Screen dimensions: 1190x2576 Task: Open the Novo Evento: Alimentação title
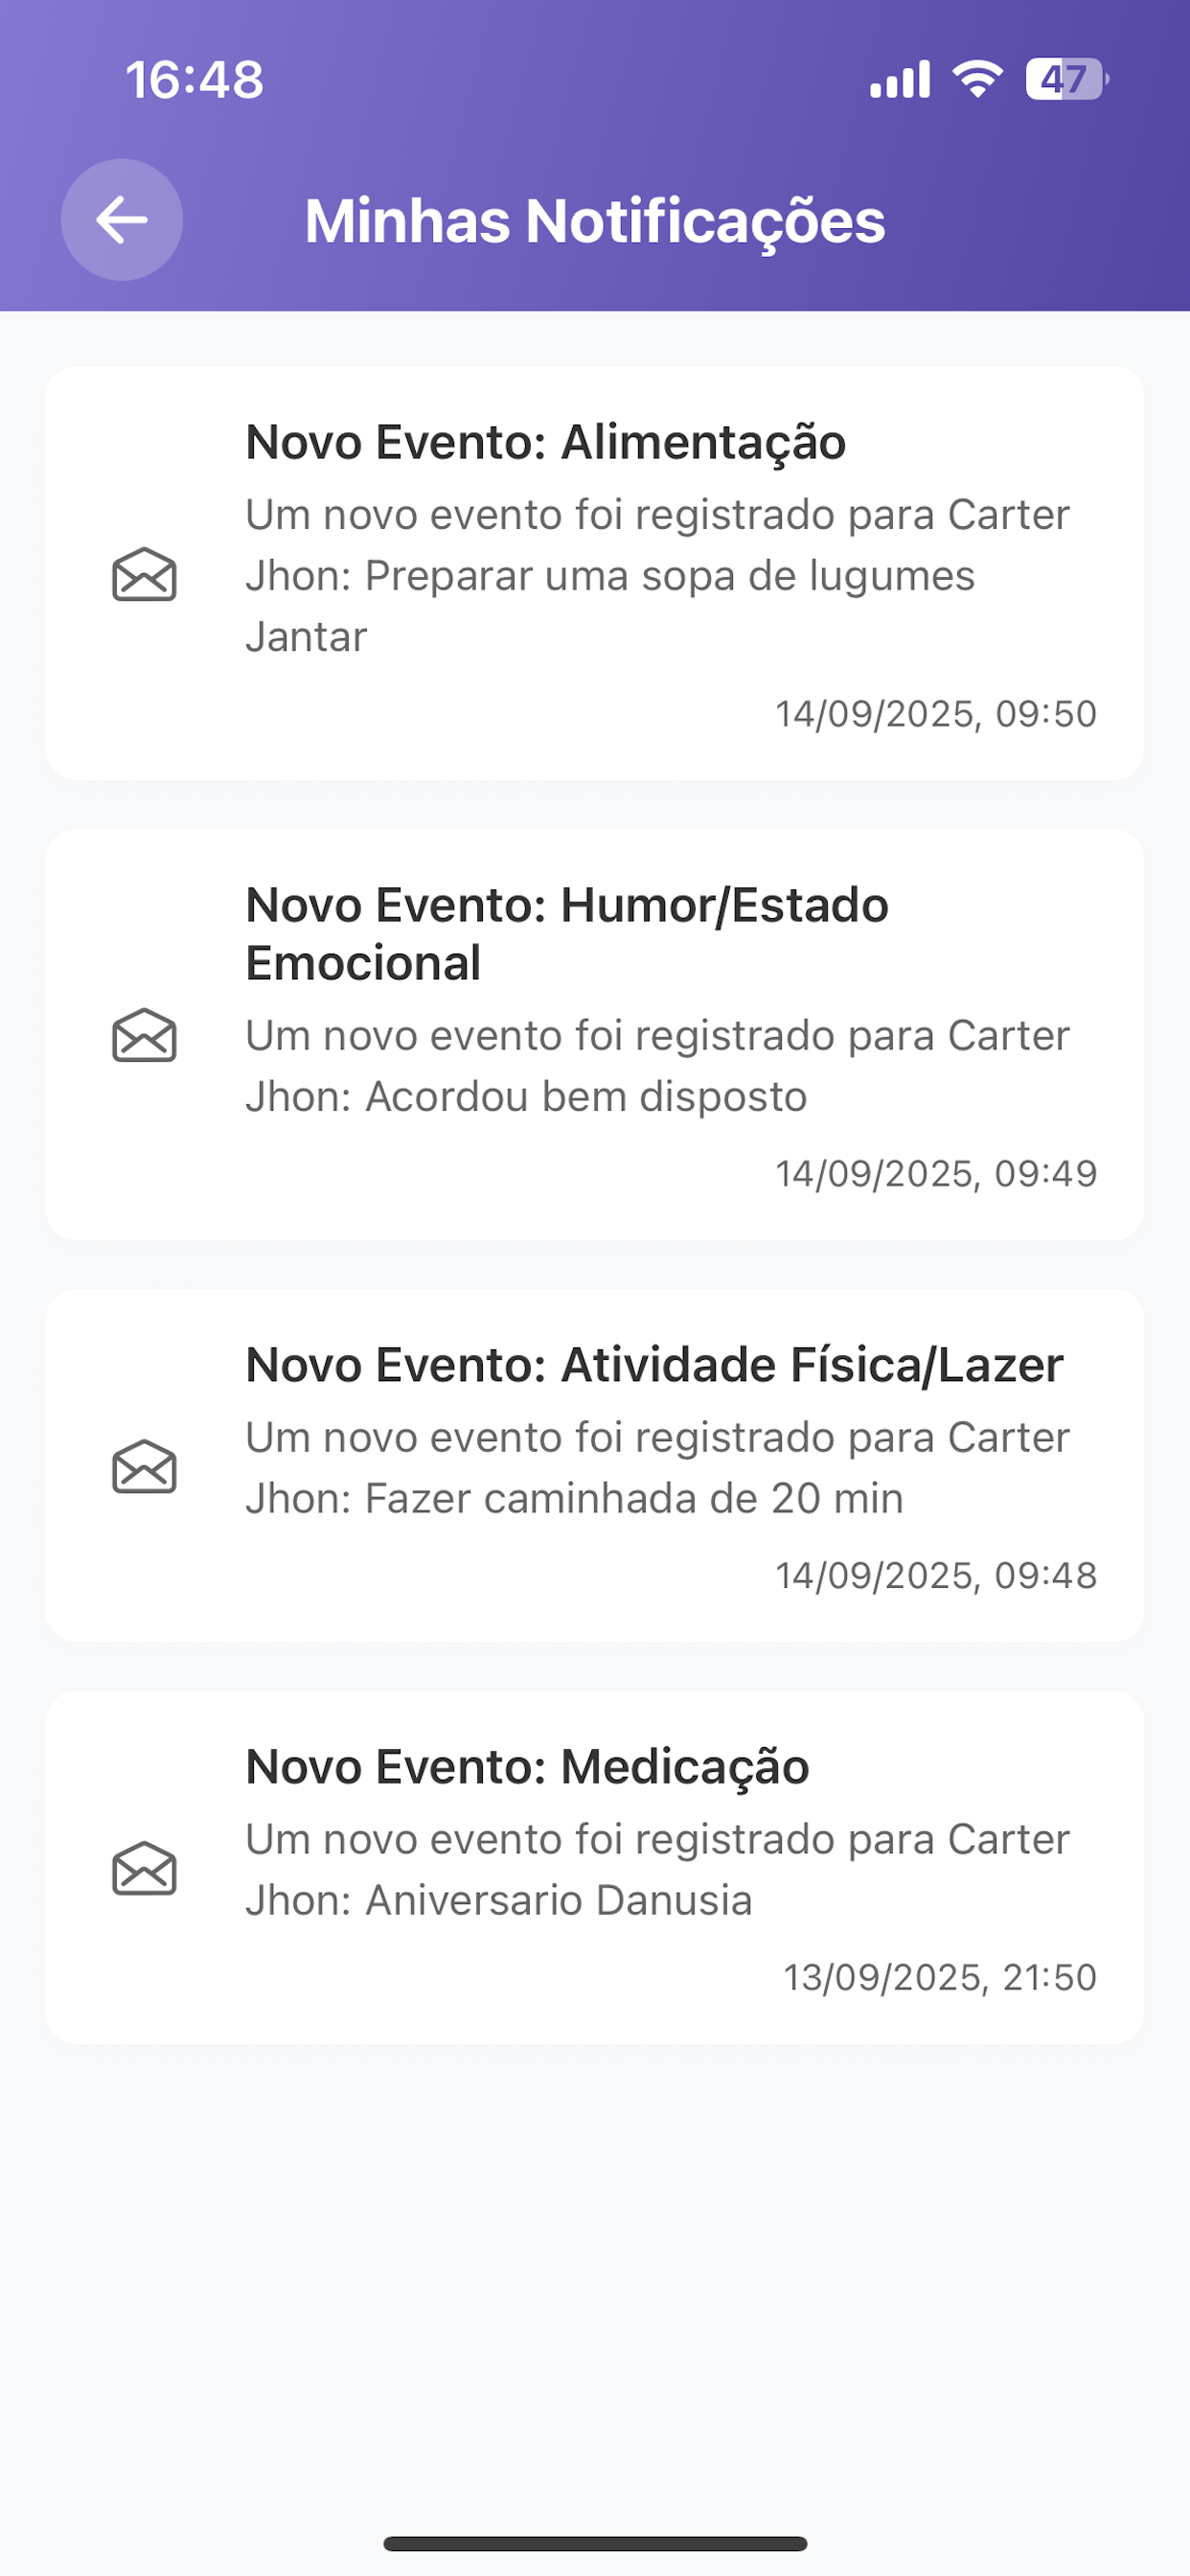pos(546,442)
